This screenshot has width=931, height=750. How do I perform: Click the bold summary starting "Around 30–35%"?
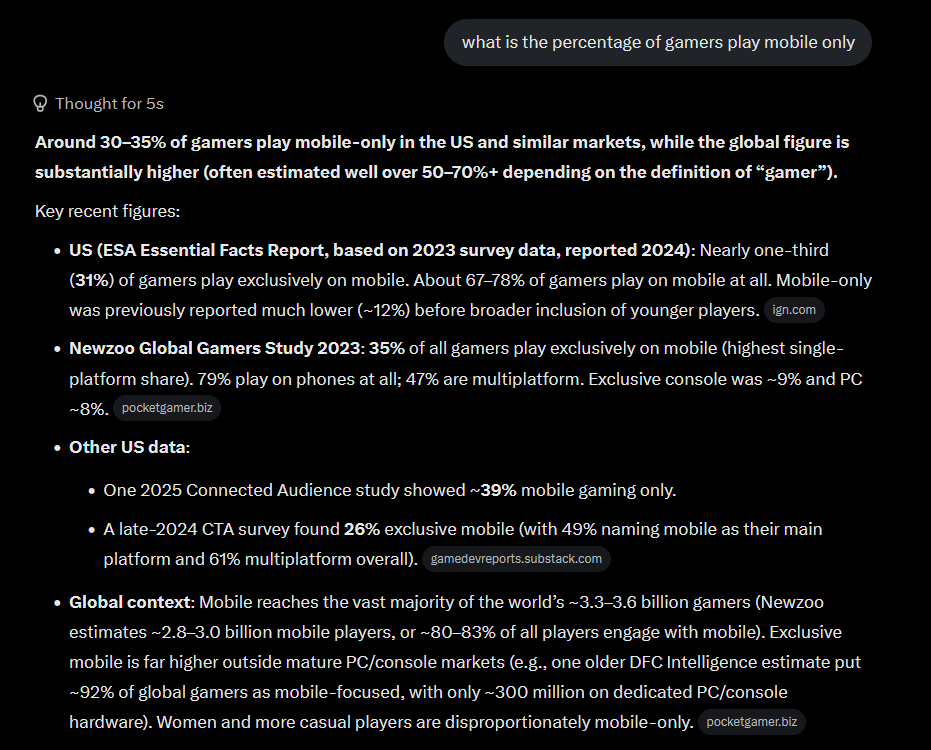coord(442,157)
